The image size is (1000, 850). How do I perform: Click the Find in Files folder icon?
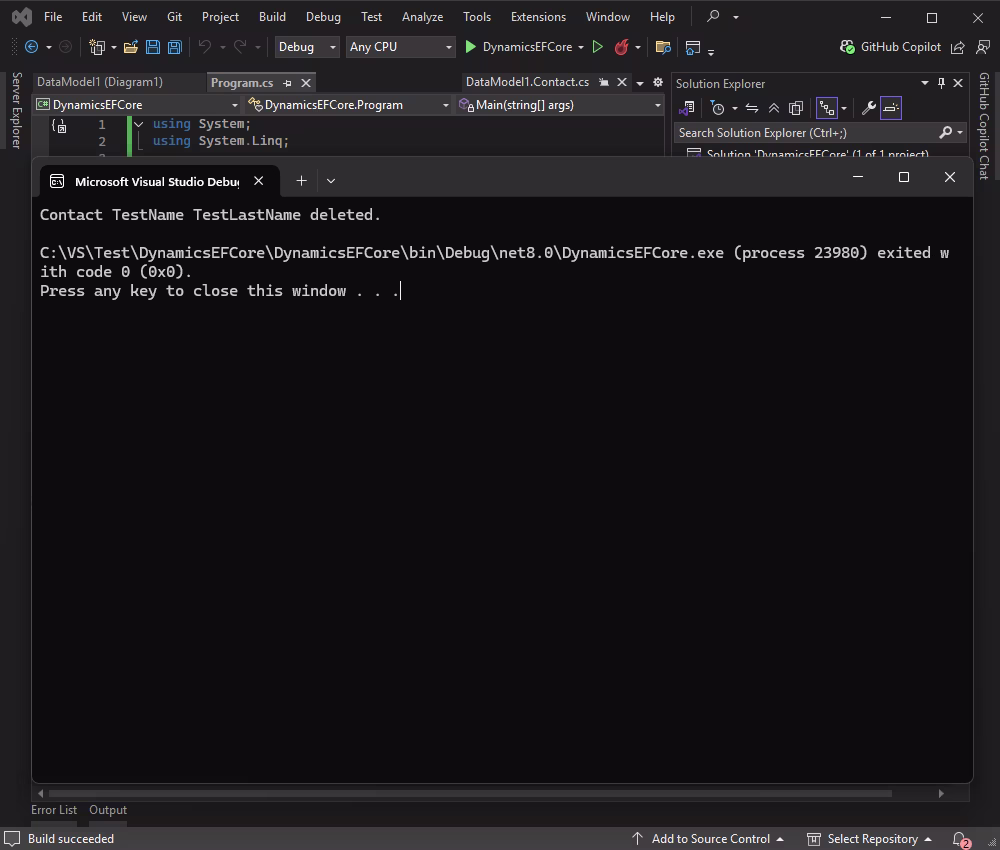coord(663,47)
